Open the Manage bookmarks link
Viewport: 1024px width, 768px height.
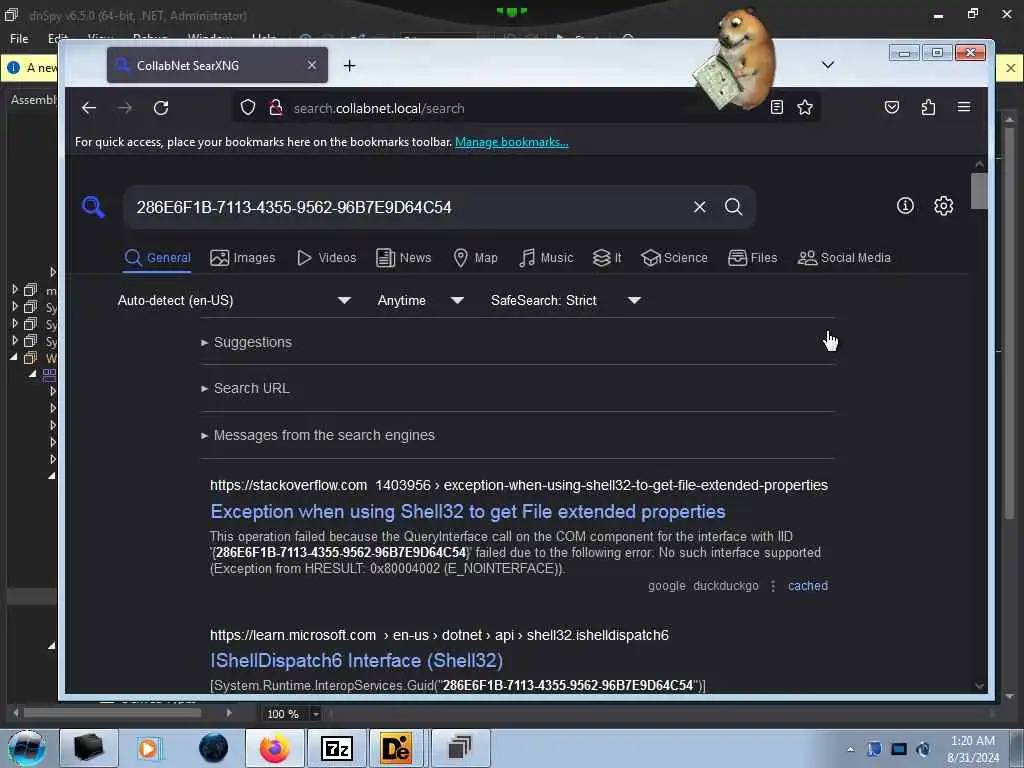[511, 142]
